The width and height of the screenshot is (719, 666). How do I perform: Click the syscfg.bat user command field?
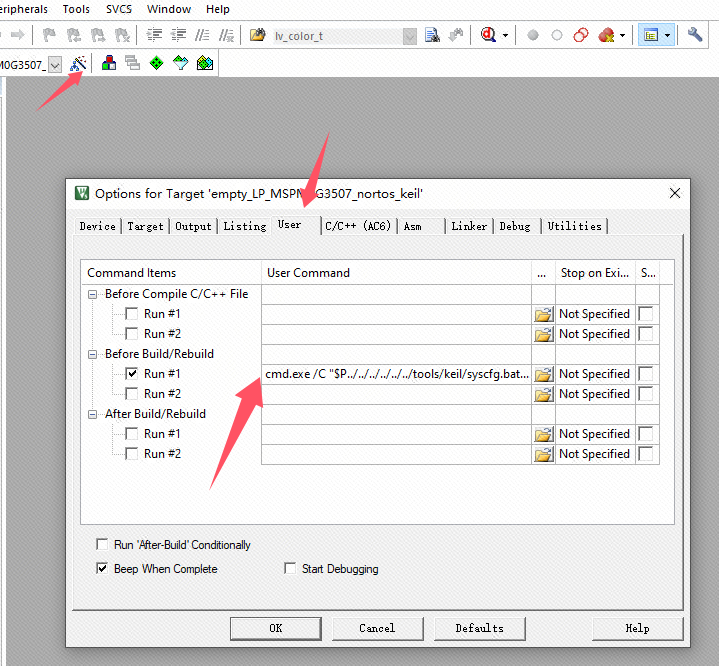396,374
